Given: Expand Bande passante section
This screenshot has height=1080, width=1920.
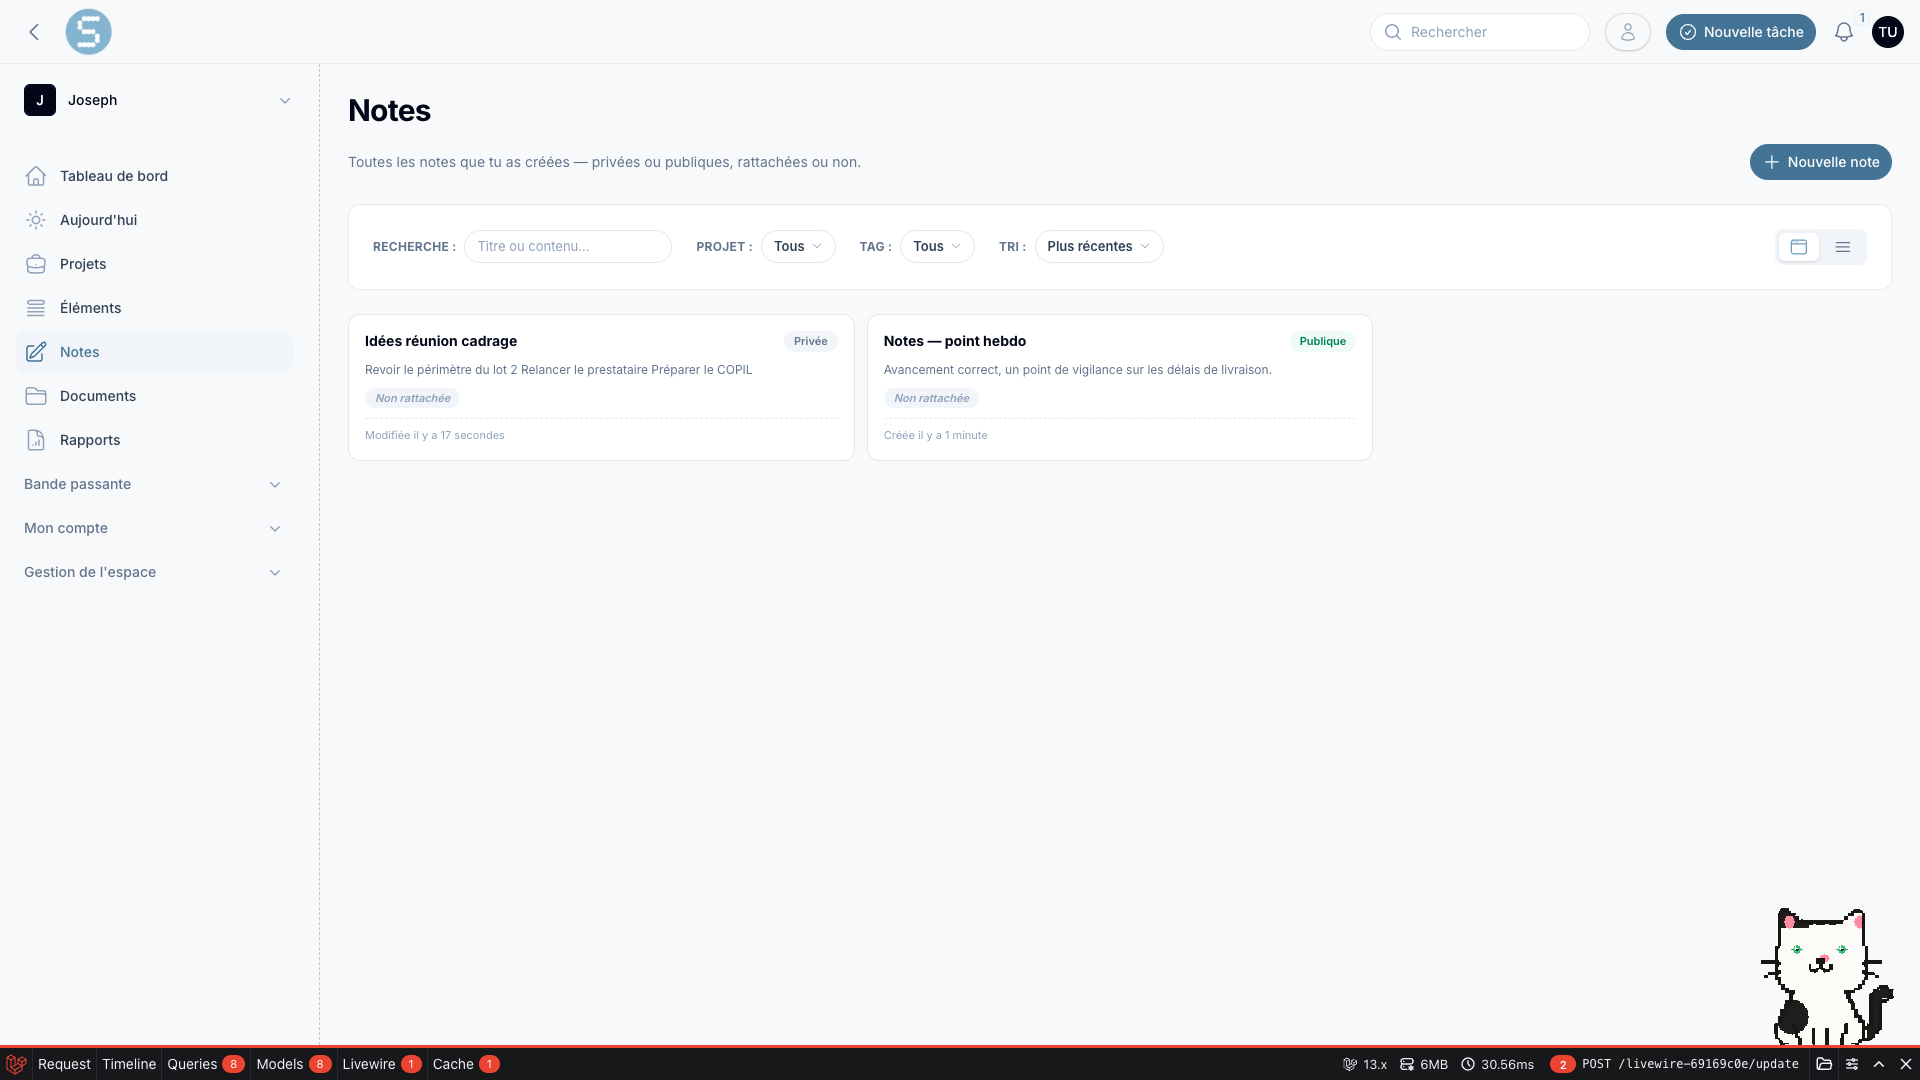Looking at the screenshot, I should pyautogui.click(x=154, y=484).
